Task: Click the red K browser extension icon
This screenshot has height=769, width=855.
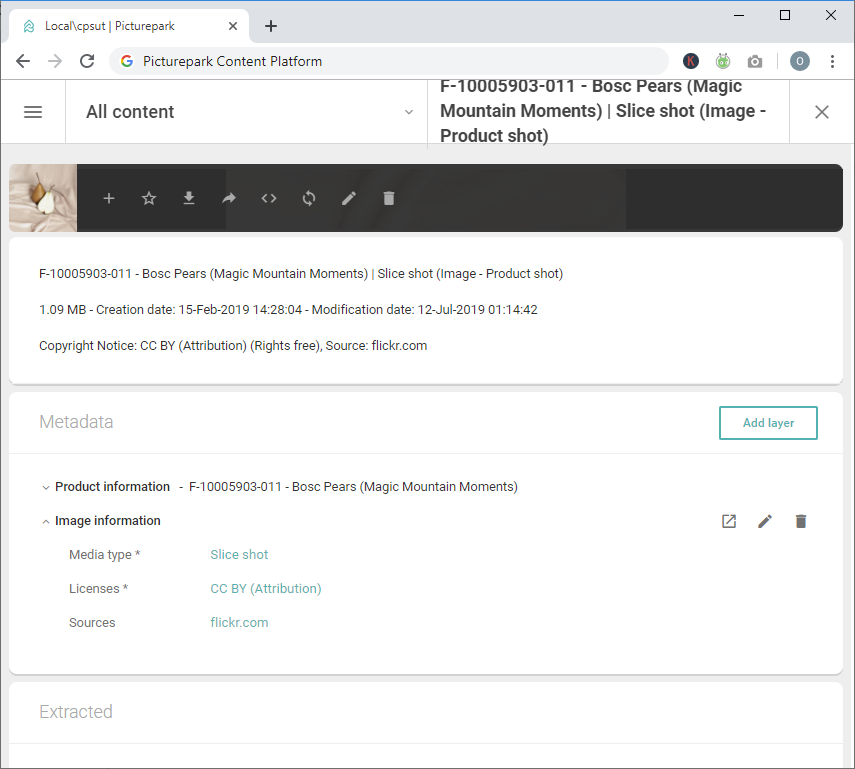Action: coord(691,61)
